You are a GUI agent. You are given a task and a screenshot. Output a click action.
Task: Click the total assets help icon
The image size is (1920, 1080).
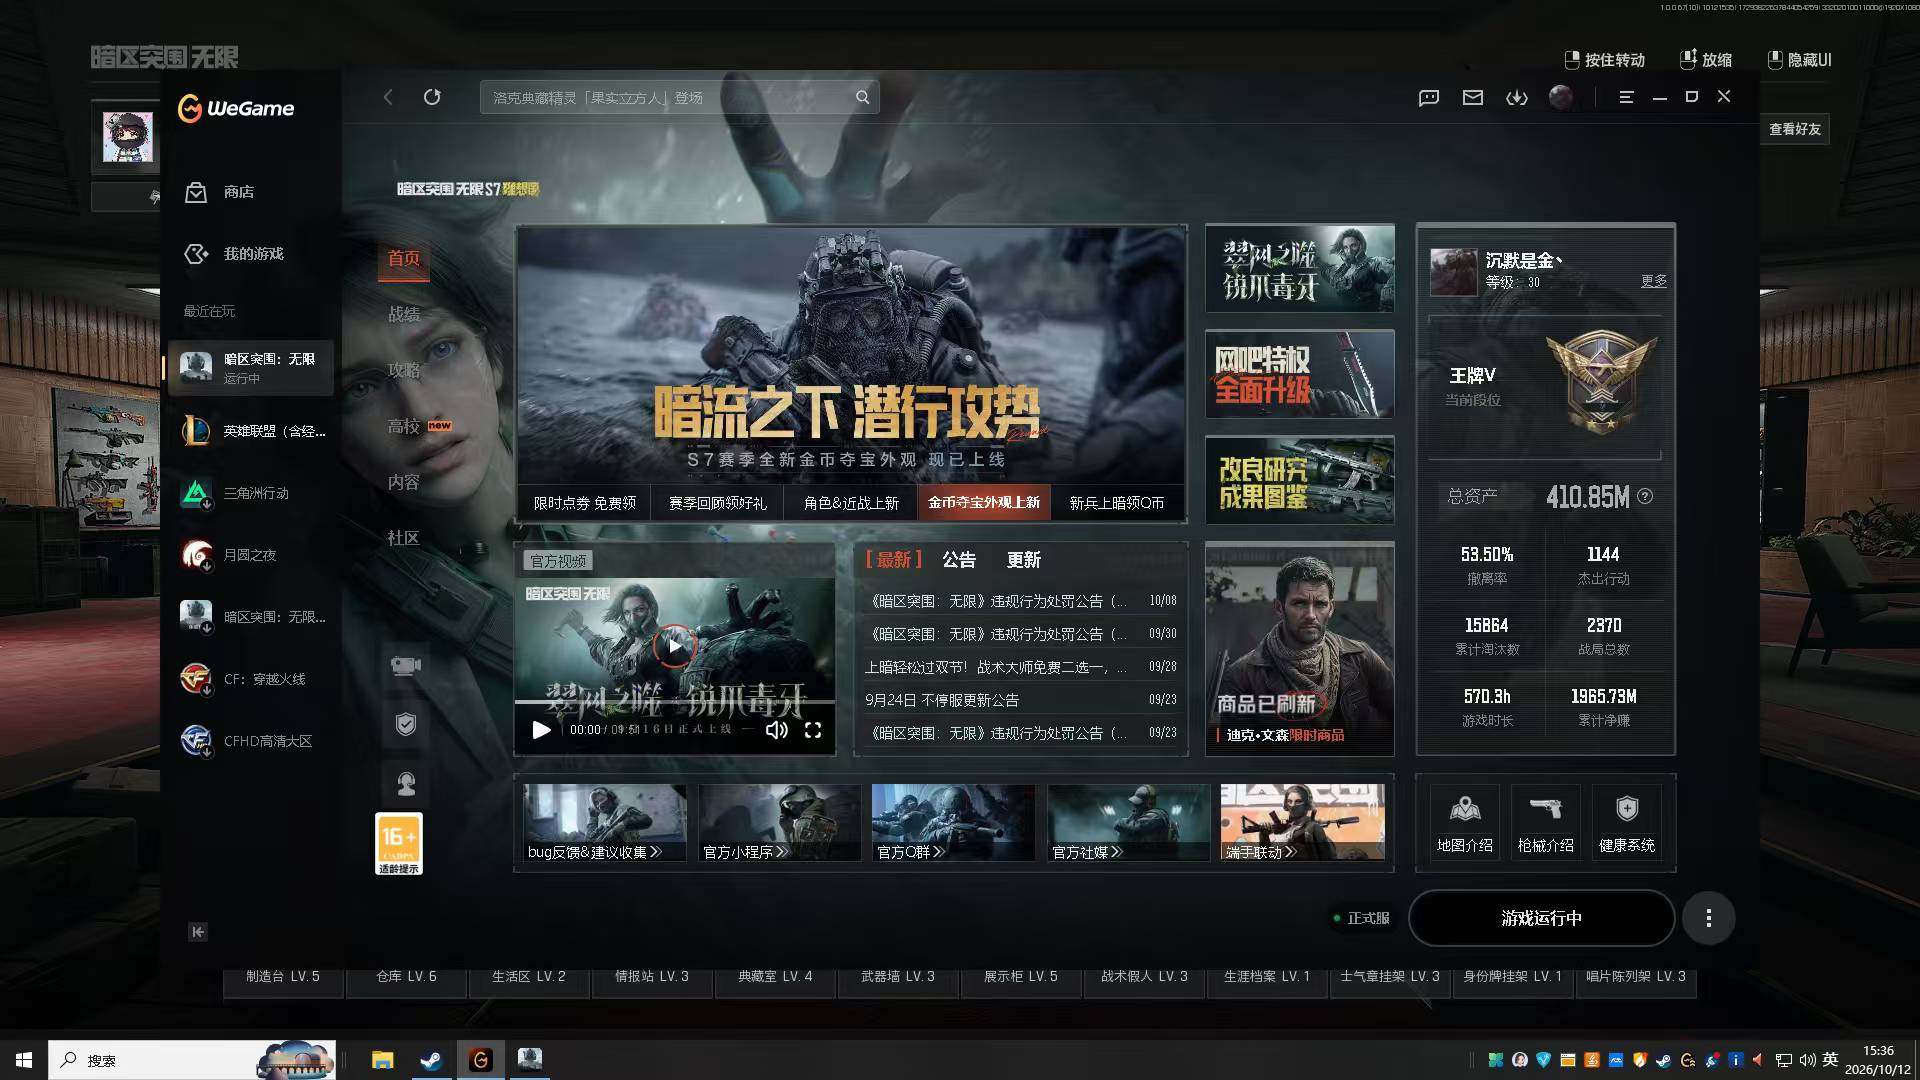1645,496
